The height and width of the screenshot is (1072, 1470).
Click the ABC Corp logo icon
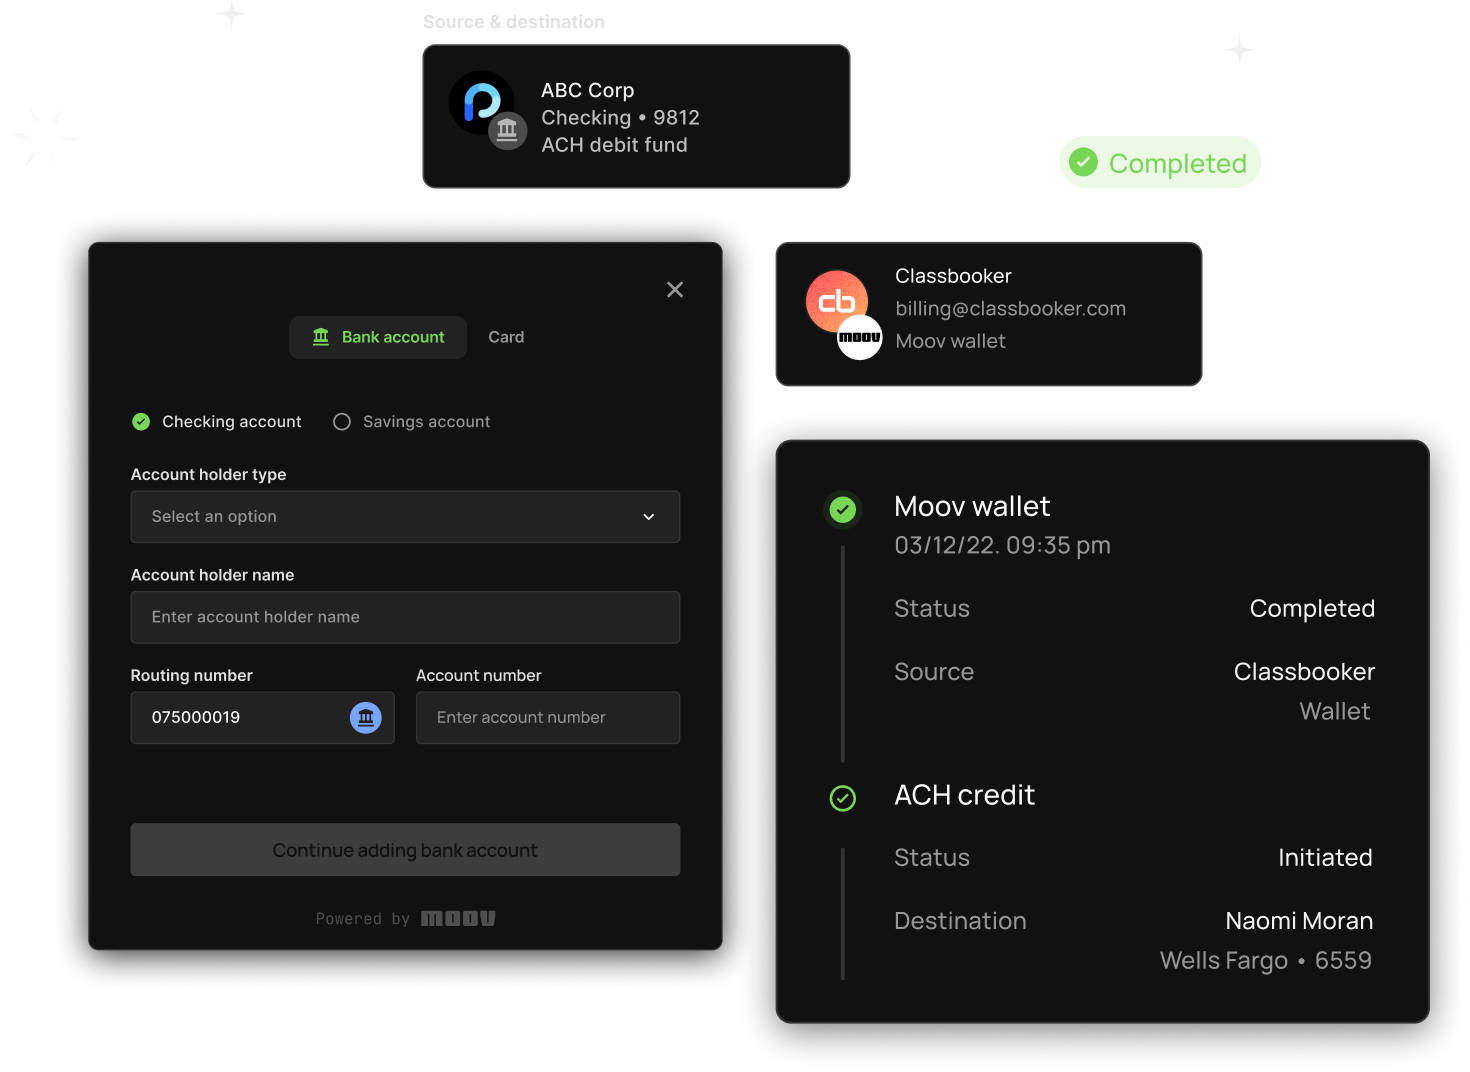click(x=481, y=102)
